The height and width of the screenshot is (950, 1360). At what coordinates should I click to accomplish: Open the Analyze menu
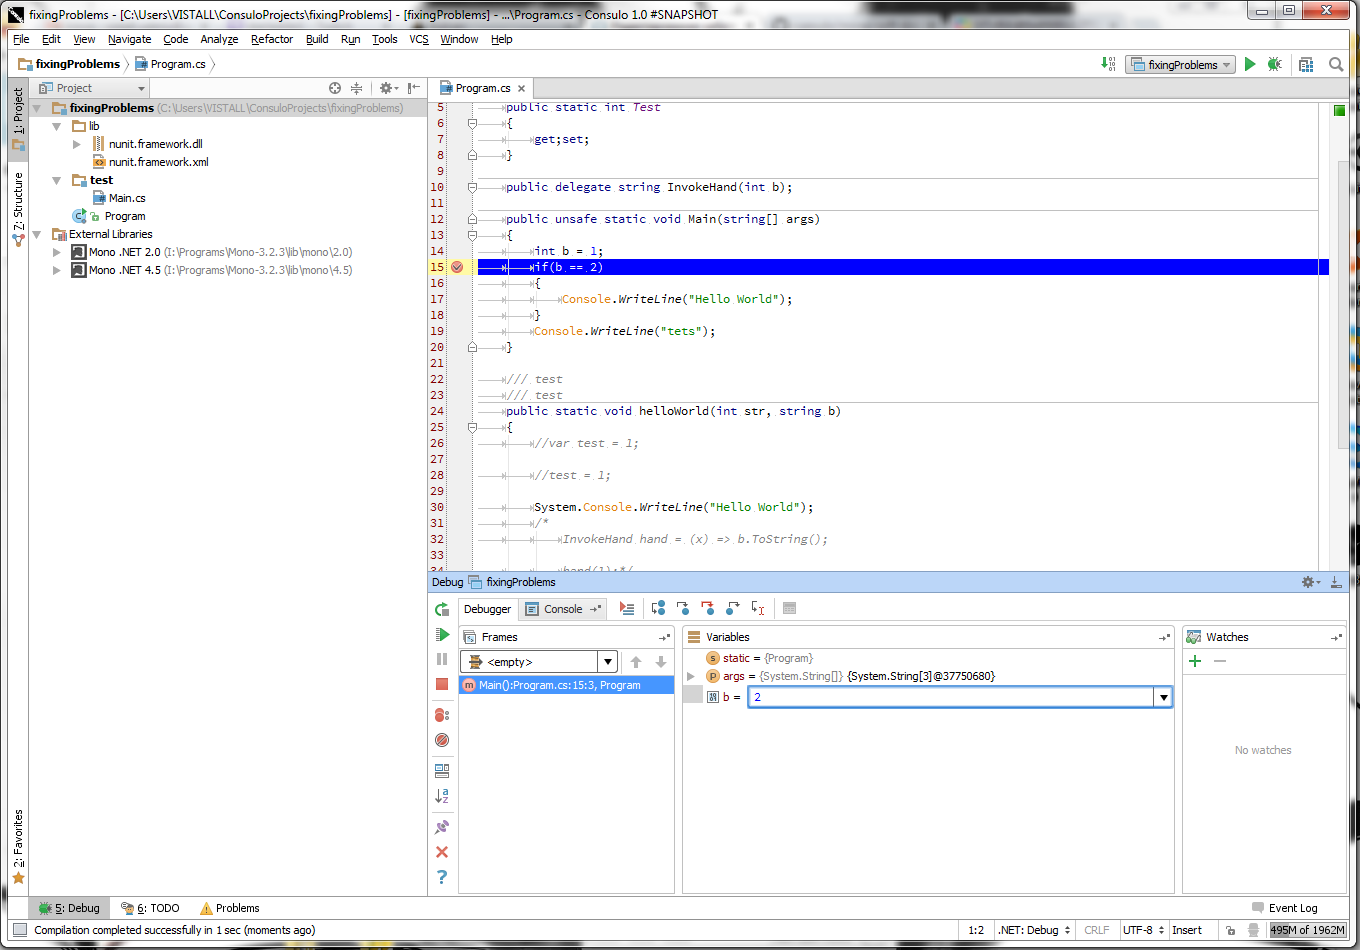pos(219,39)
